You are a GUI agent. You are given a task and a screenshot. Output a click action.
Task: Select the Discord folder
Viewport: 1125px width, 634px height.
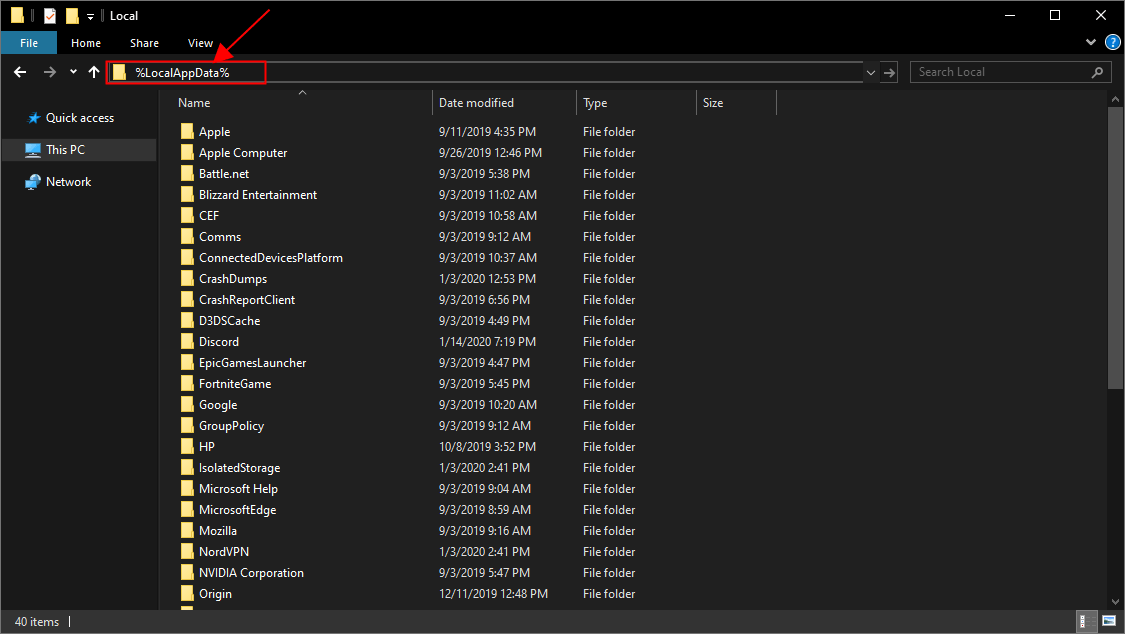219,342
